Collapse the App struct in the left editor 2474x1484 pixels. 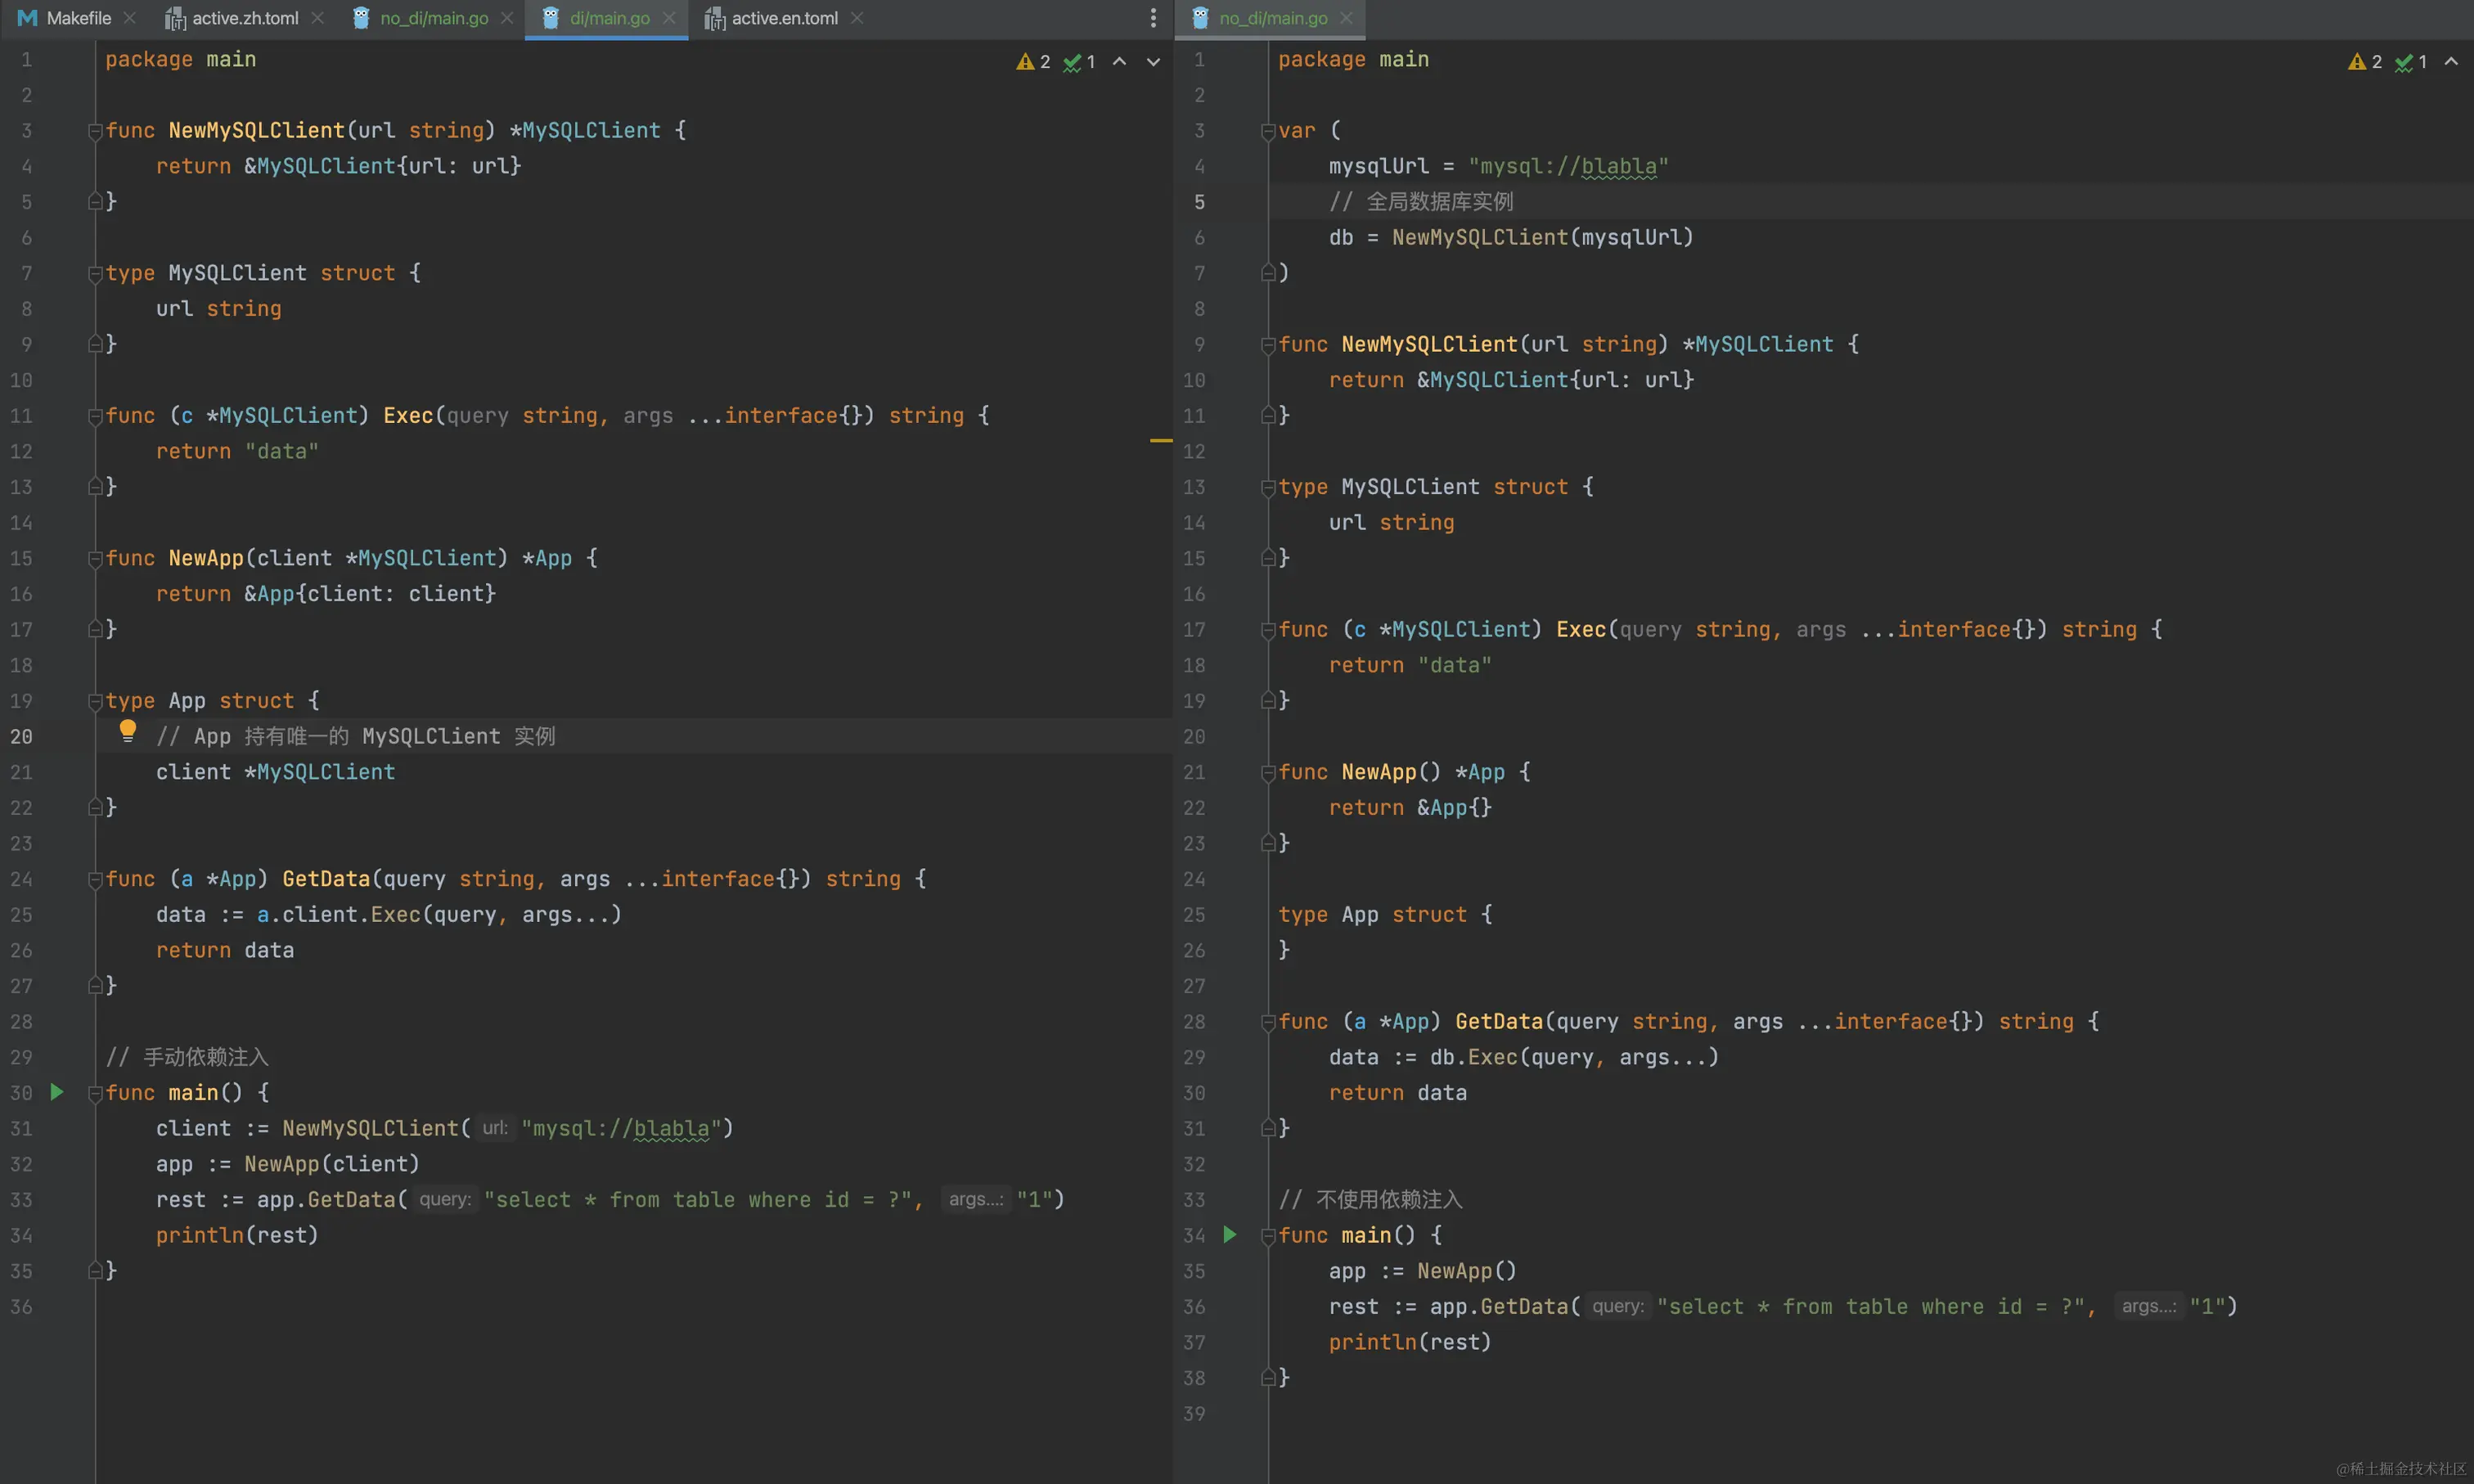(x=95, y=701)
